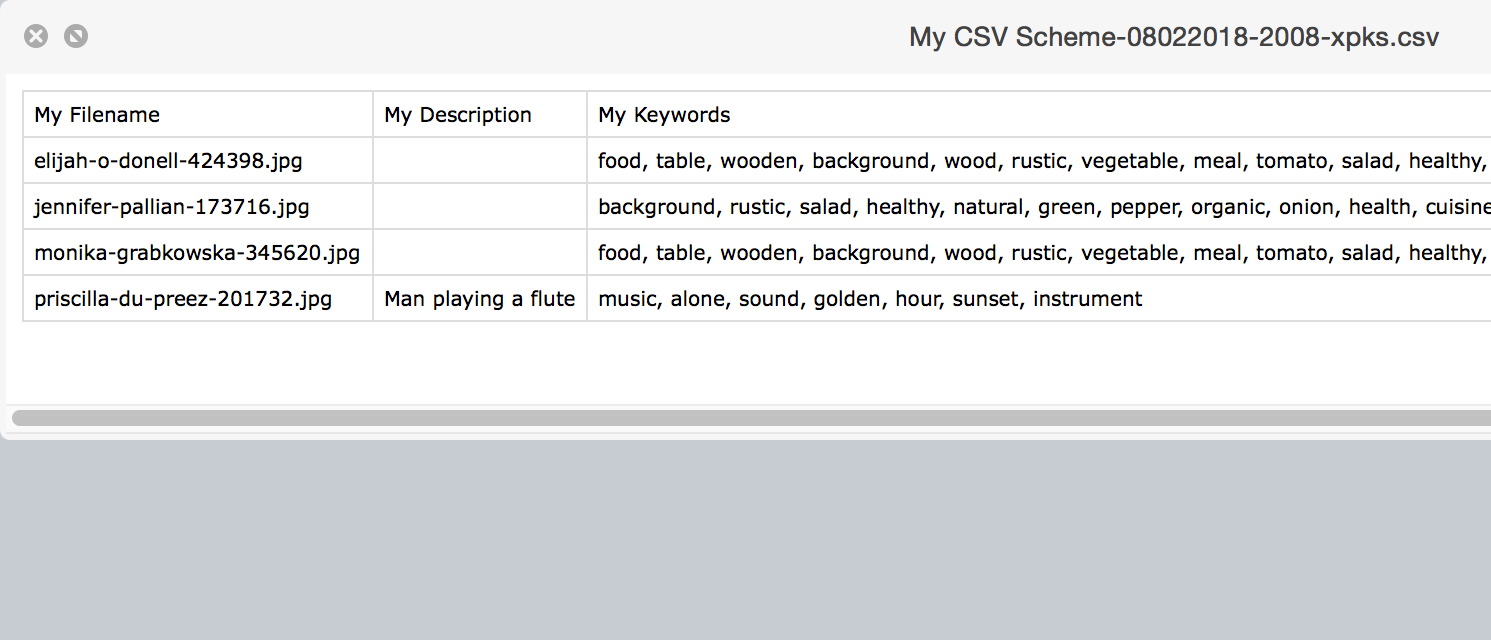Click the circular X clear icon
The height and width of the screenshot is (640, 1491).
[x=36, y=35]
